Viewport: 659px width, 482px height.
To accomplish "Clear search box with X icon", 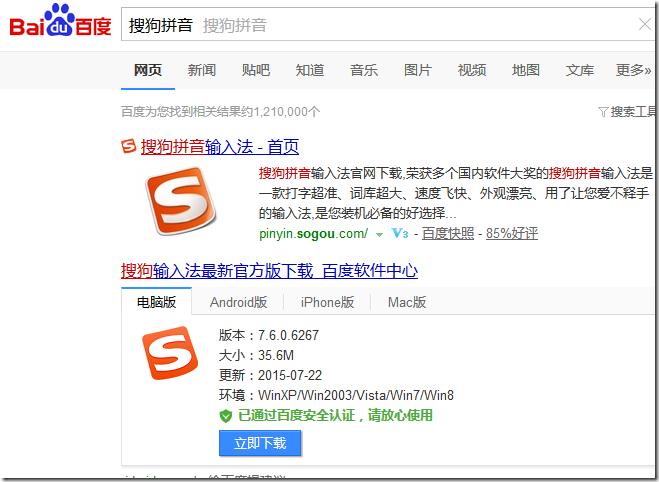I will click(645, 24).
